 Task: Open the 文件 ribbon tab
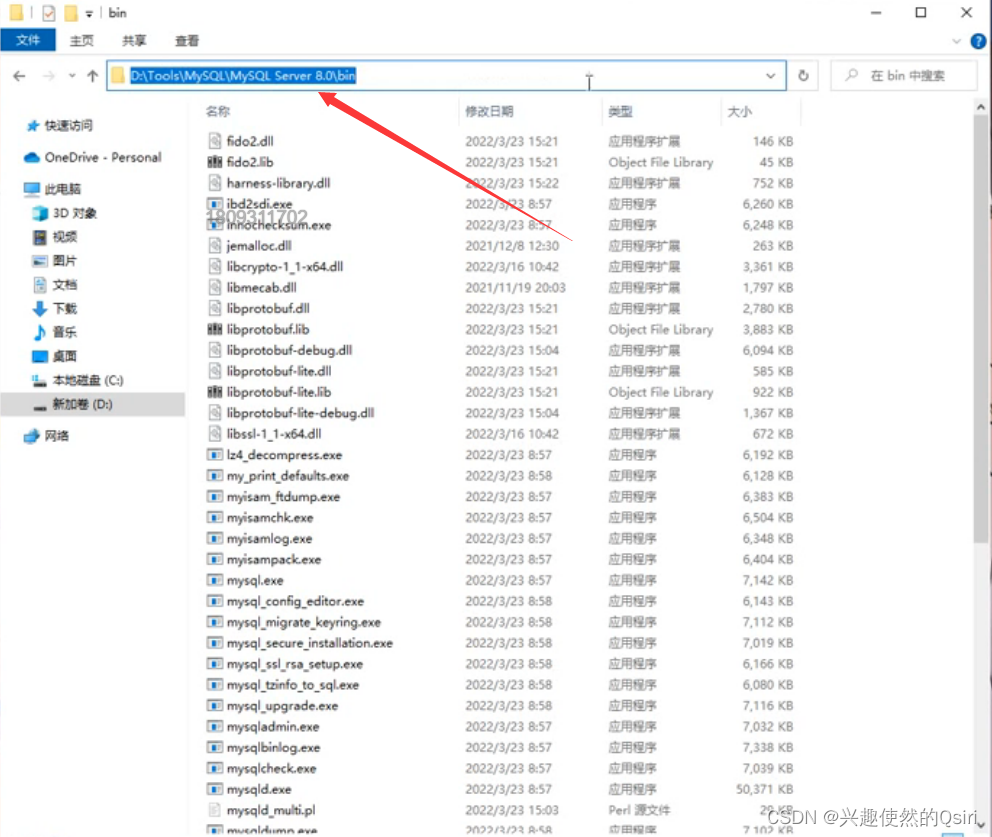pyautogui.click(x=28, y=40)
